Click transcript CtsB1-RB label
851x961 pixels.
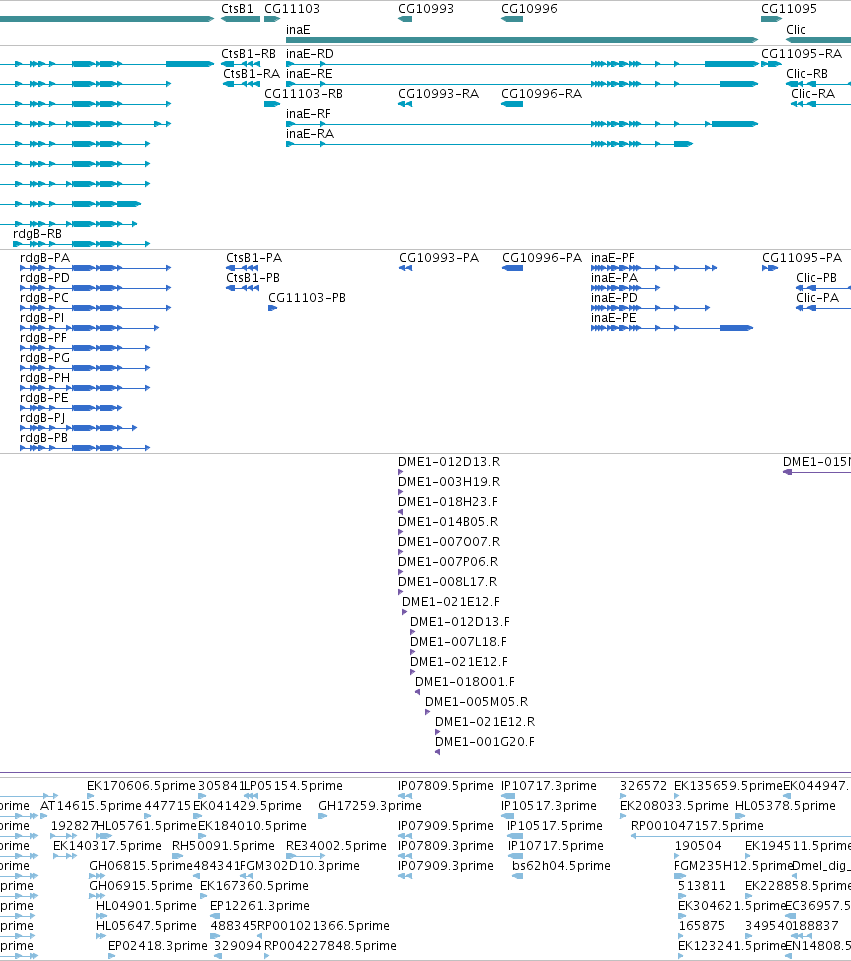pos(248,54)
